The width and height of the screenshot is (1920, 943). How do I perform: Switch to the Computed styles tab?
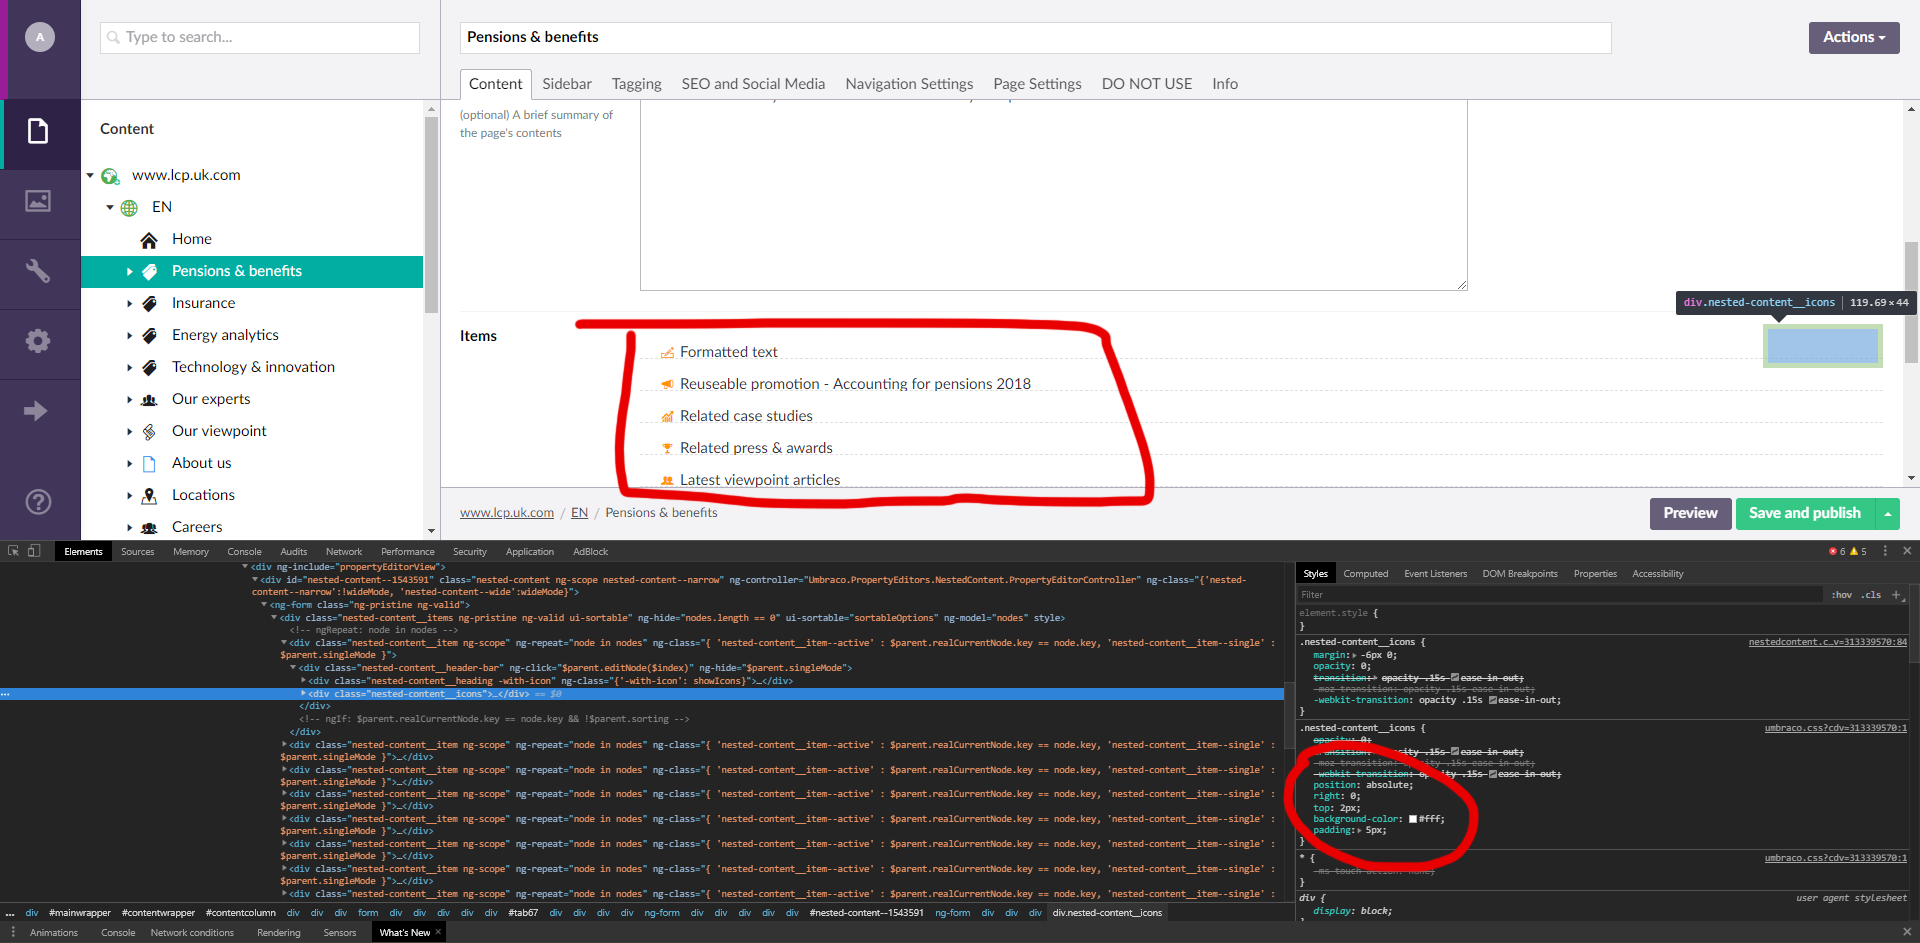point(1365,574)
